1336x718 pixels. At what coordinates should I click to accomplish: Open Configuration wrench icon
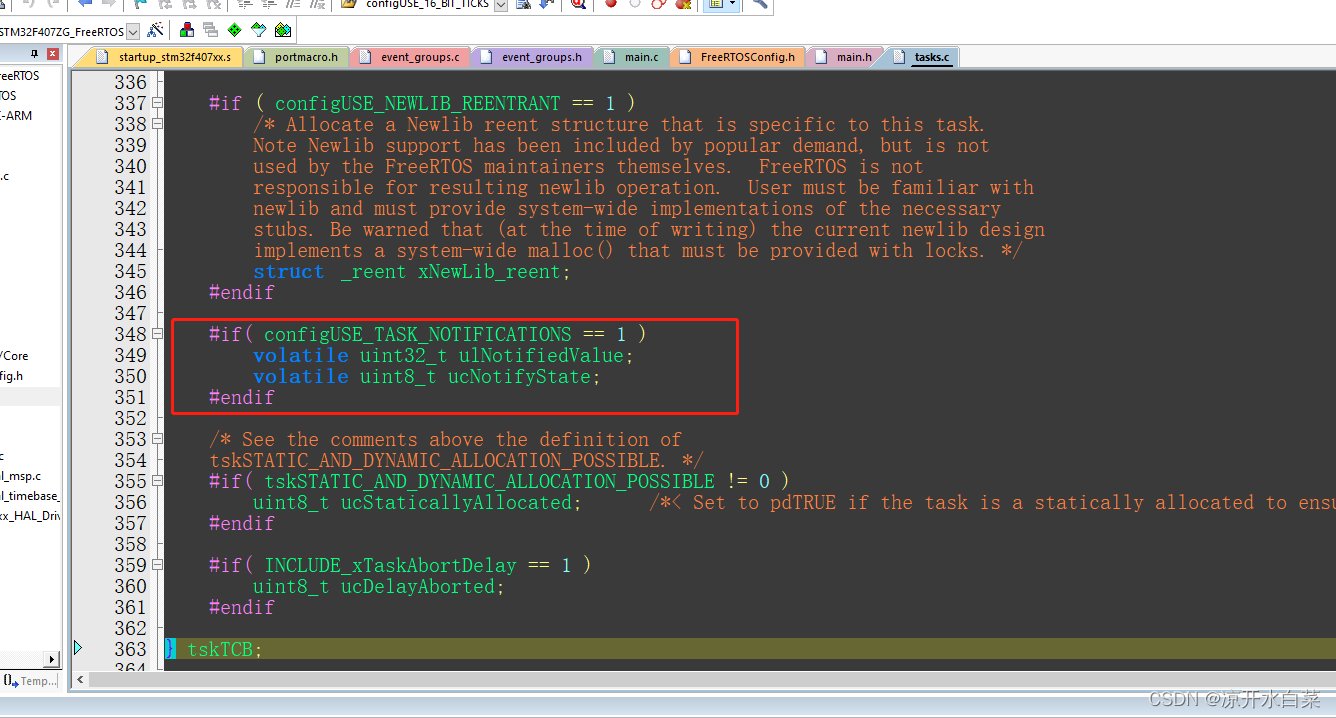pos(760,4)
